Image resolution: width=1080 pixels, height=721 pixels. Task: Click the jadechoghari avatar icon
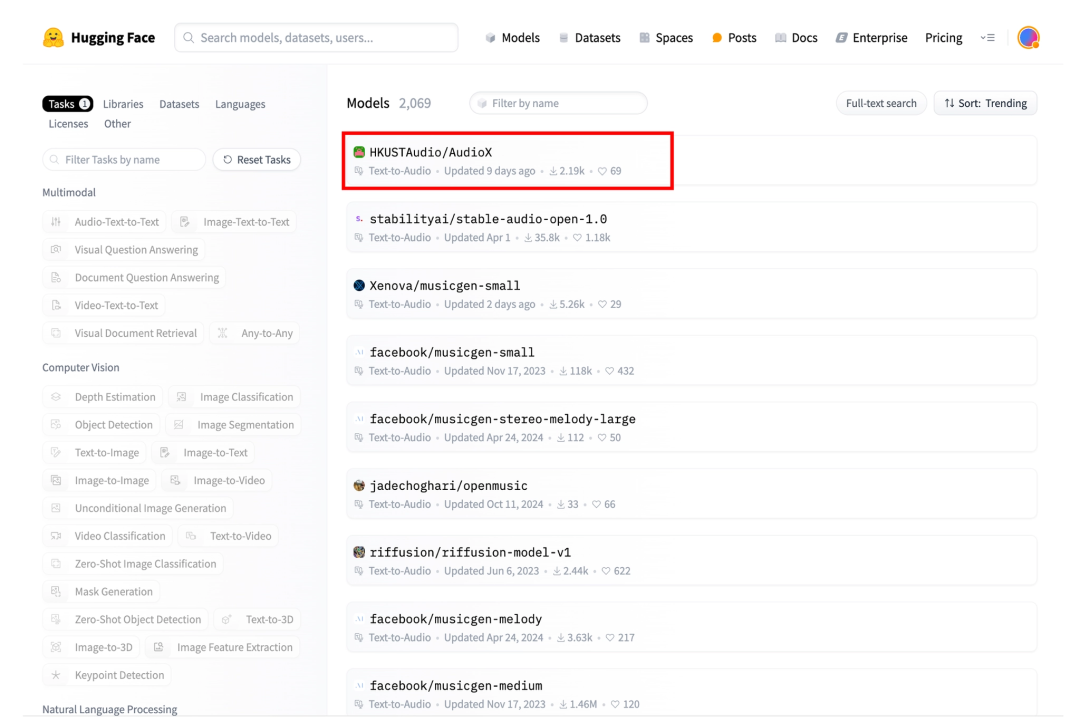tap(360, 486)
